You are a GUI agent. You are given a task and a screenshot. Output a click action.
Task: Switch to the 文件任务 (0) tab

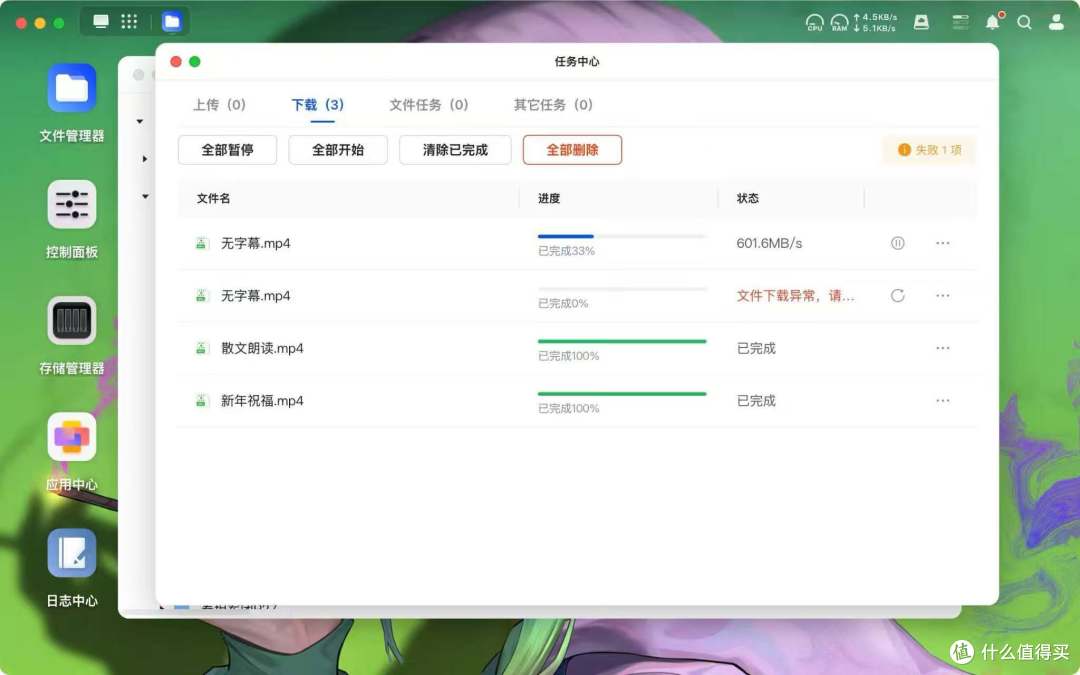click(428, 105)
